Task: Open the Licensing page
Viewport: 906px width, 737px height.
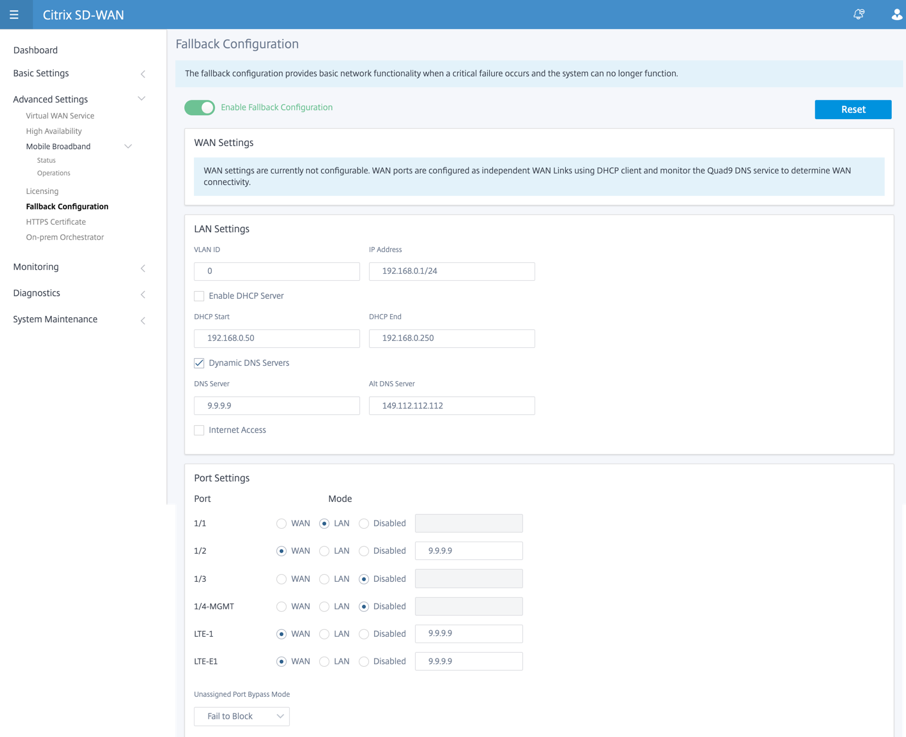Action: click(x=42, y=191)
